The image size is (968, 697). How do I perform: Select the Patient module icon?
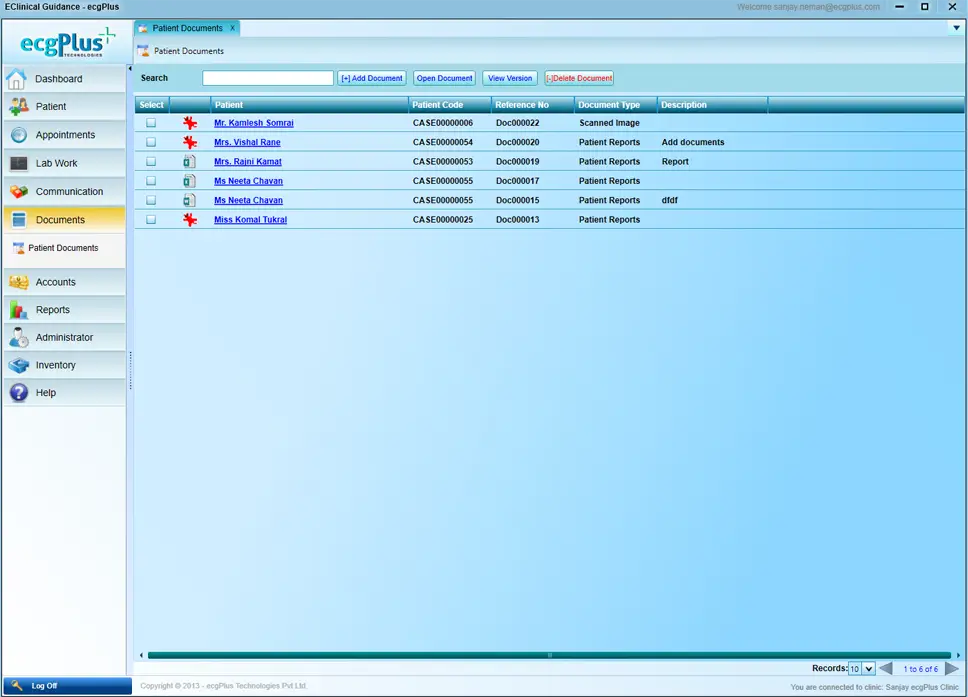[17, 106]
